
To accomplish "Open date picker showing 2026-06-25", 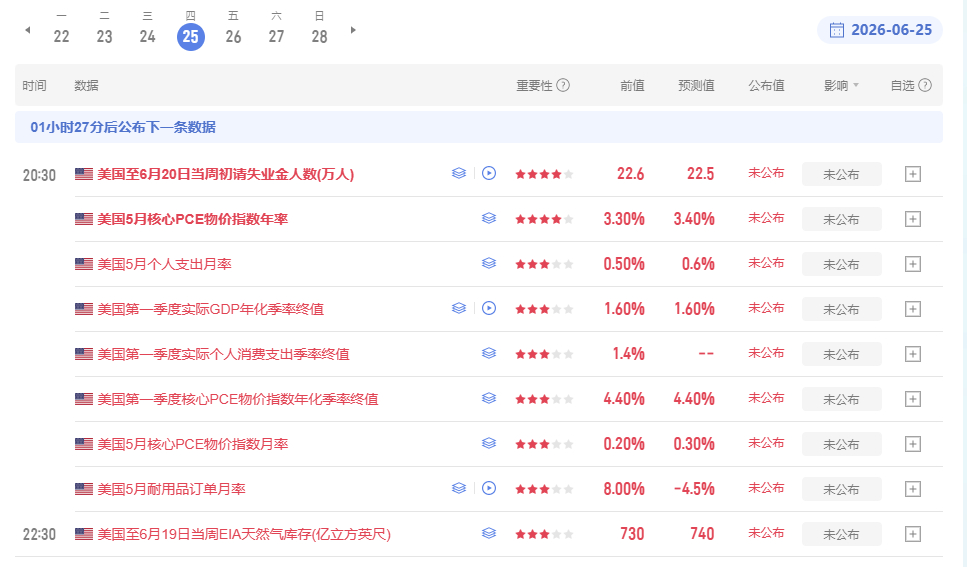I will click(880, 30).
